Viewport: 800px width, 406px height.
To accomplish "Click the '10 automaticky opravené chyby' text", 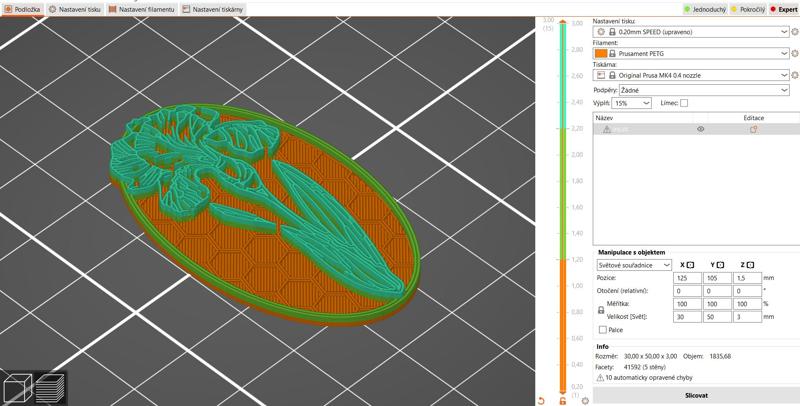I will (649, 378).
